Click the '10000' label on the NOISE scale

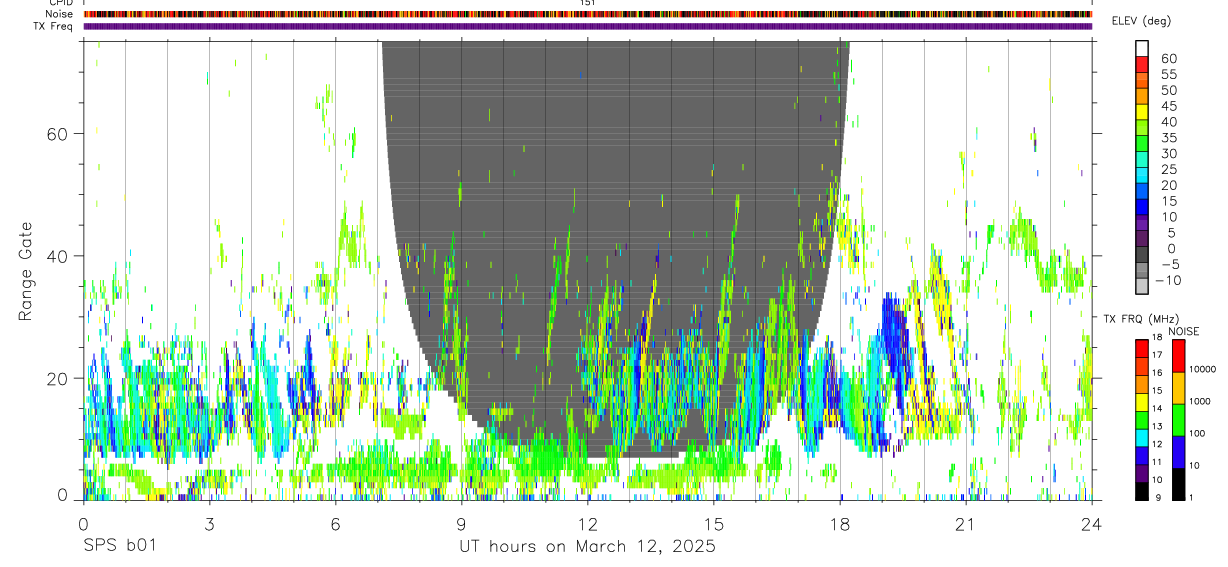[x=1201, y=370]
